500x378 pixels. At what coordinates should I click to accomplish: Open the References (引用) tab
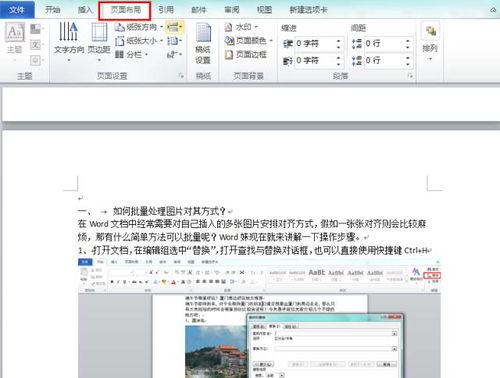tap(166, 10)
